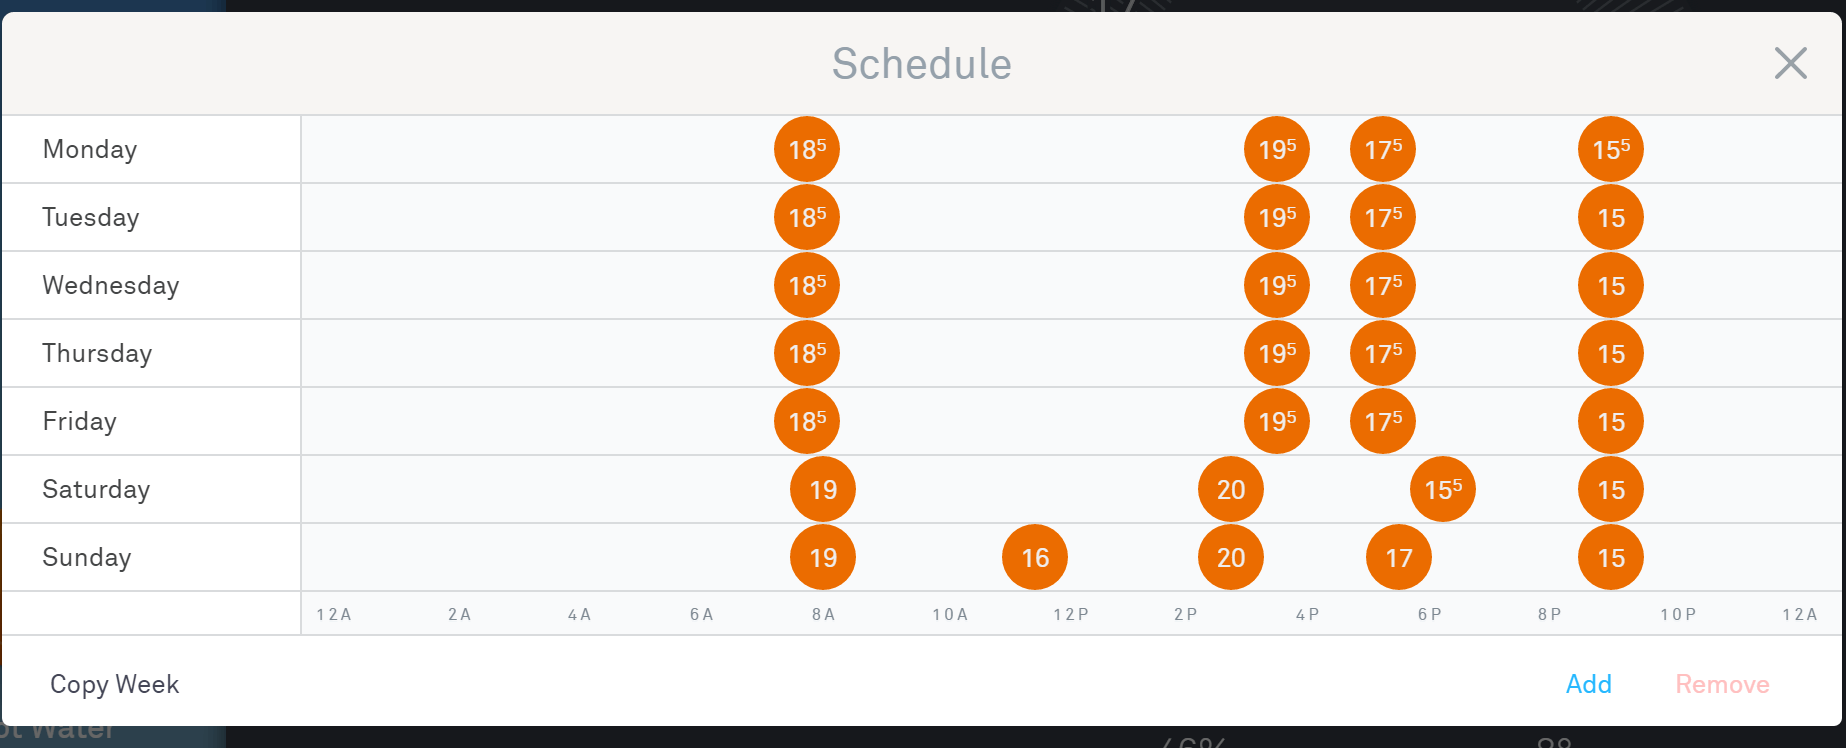Select Friday's 18.5 morning setpoint
This screenshot has height=748, width=1846.
click(x=807, y=422)
